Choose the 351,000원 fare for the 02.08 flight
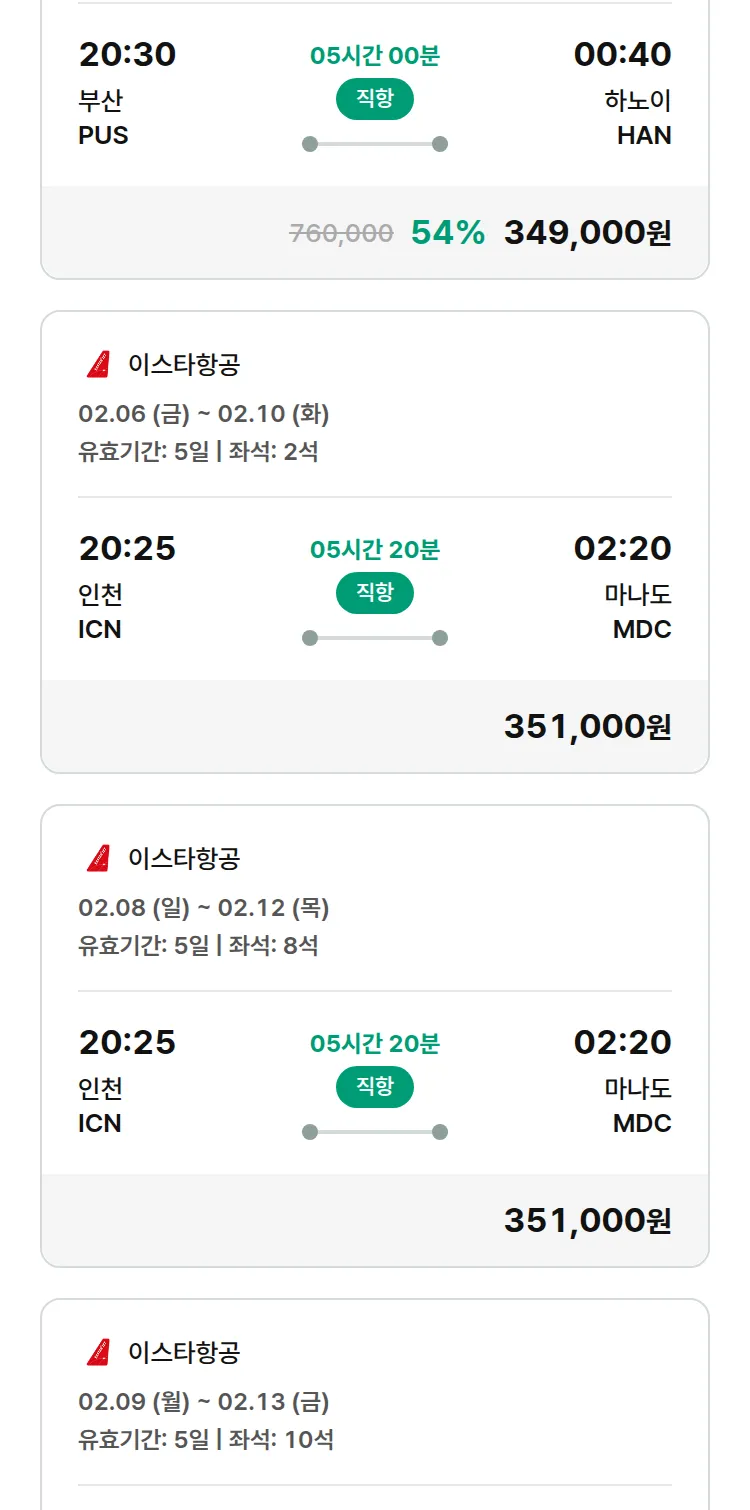The height and width of the screenshot is (1510, 750). (587, 1221)
